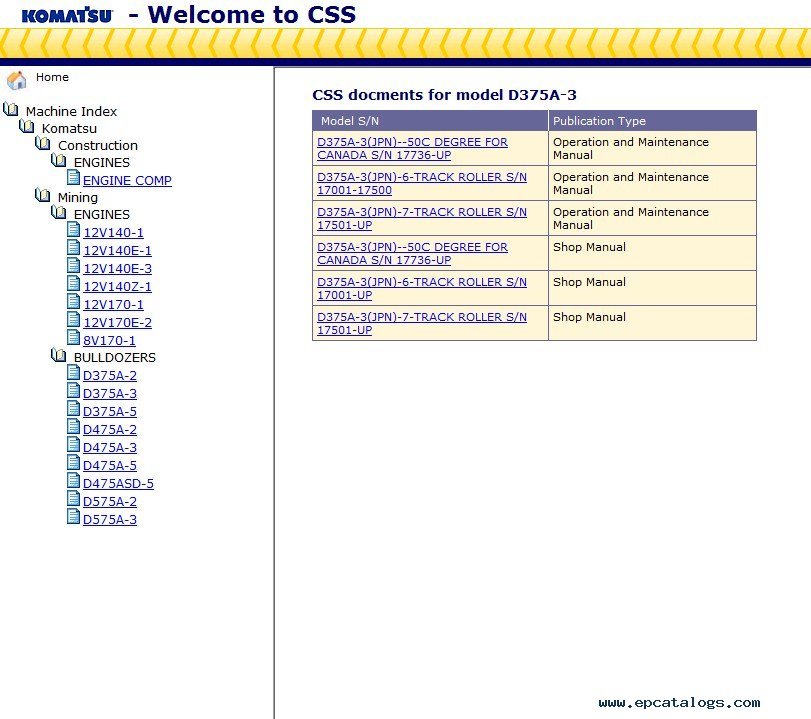Open the D575A-3 bulldozer link

pos(110,520)
